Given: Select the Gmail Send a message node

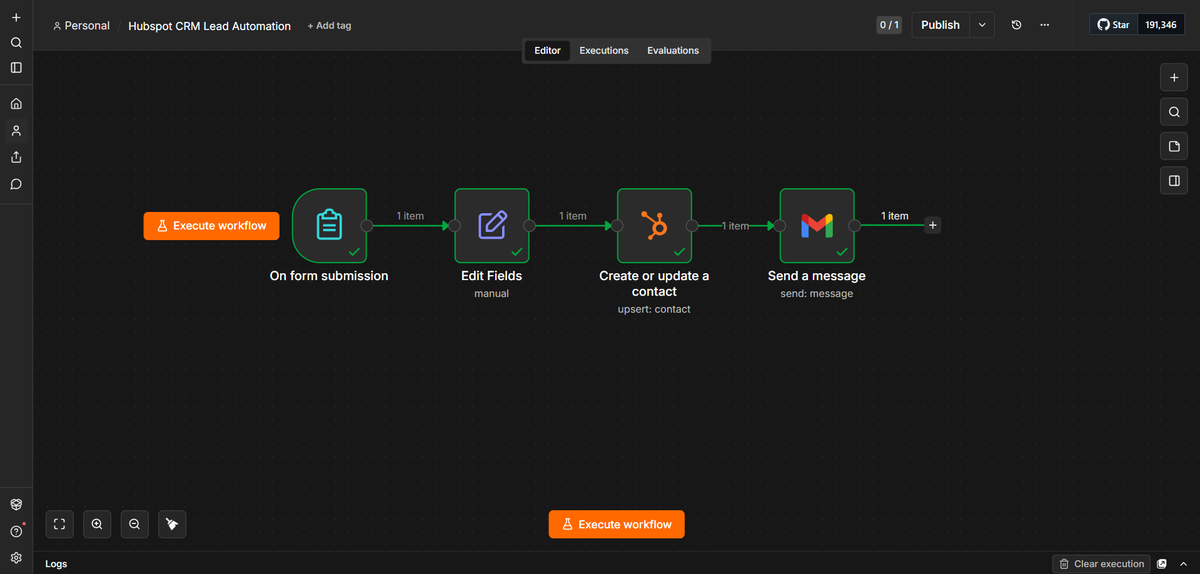Looking at the screenshot, I should [x=817, y=225].
